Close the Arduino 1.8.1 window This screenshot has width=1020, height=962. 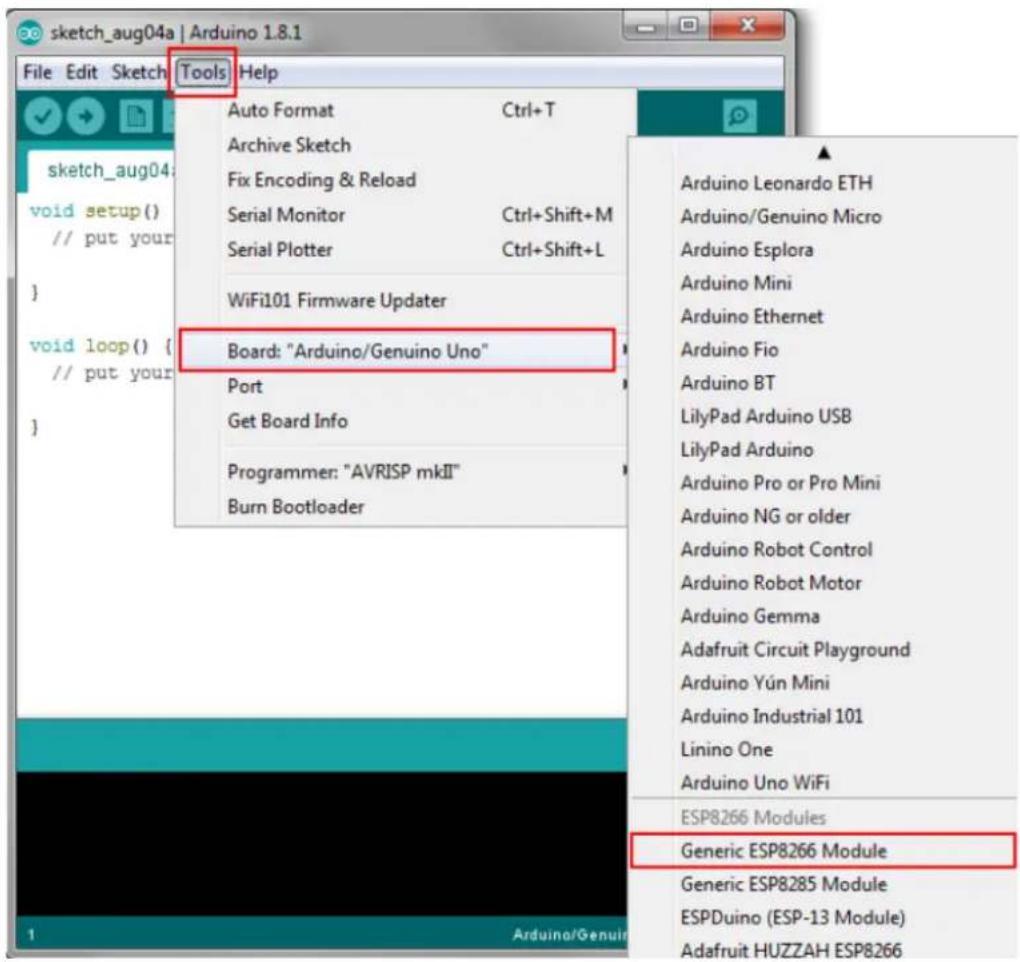[747, 27]
